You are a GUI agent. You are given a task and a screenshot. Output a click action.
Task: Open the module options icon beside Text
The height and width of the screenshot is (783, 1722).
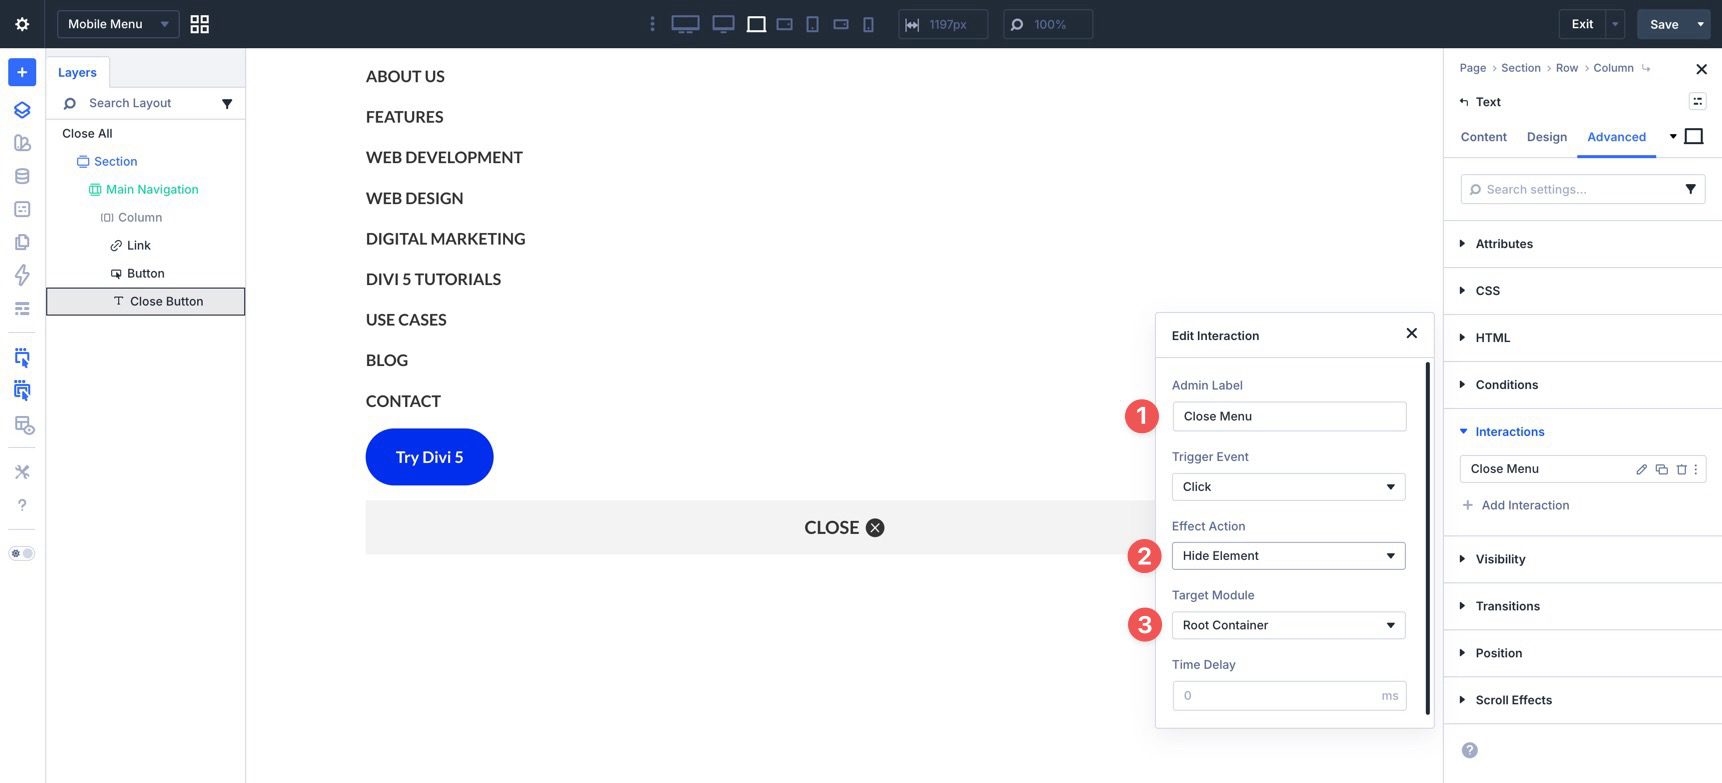coord(1697,101)
